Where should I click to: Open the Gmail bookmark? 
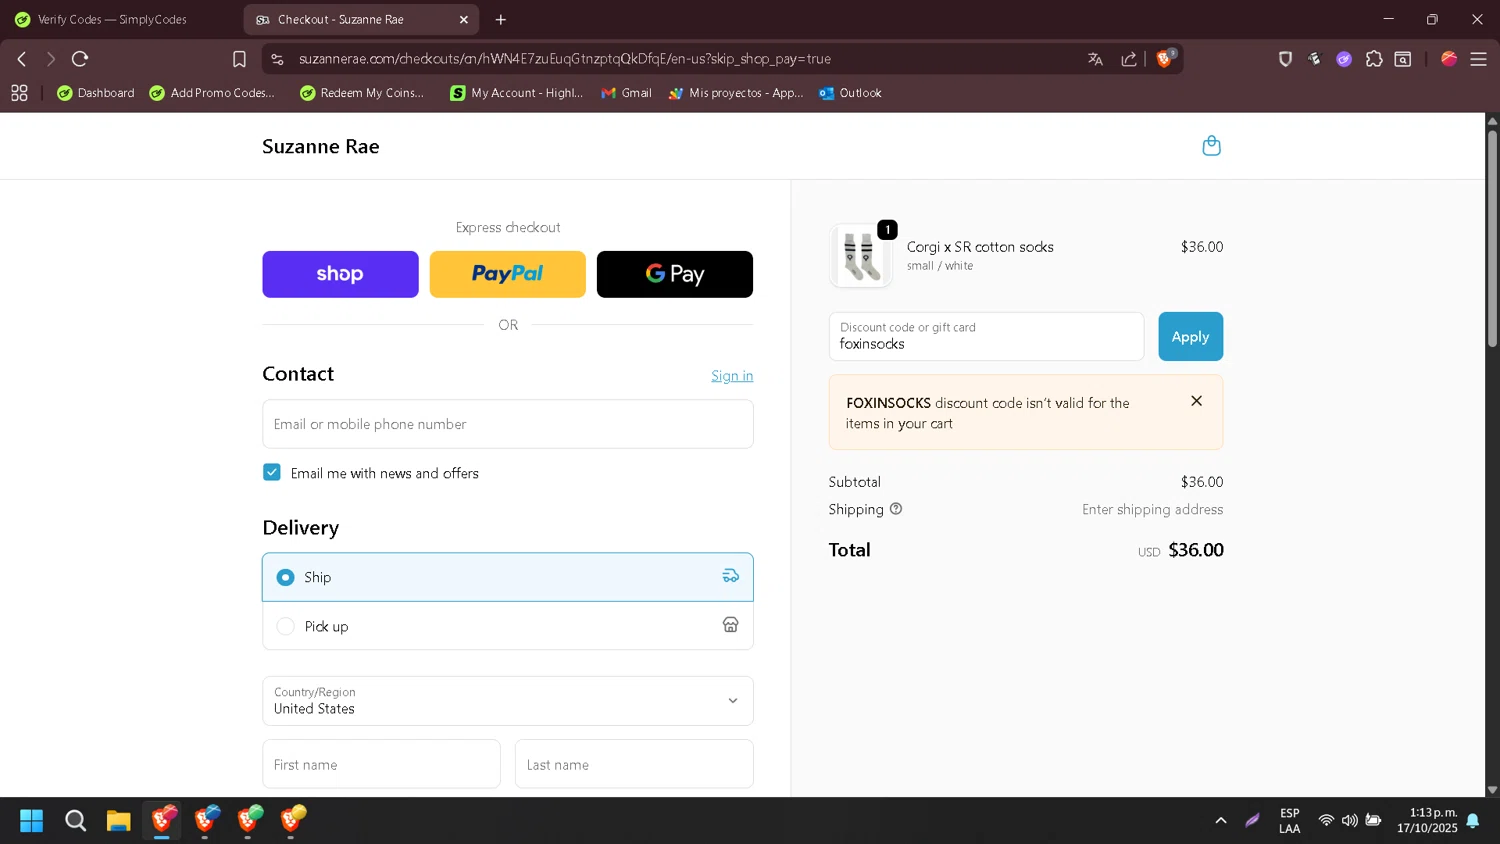tap(626, 93)
